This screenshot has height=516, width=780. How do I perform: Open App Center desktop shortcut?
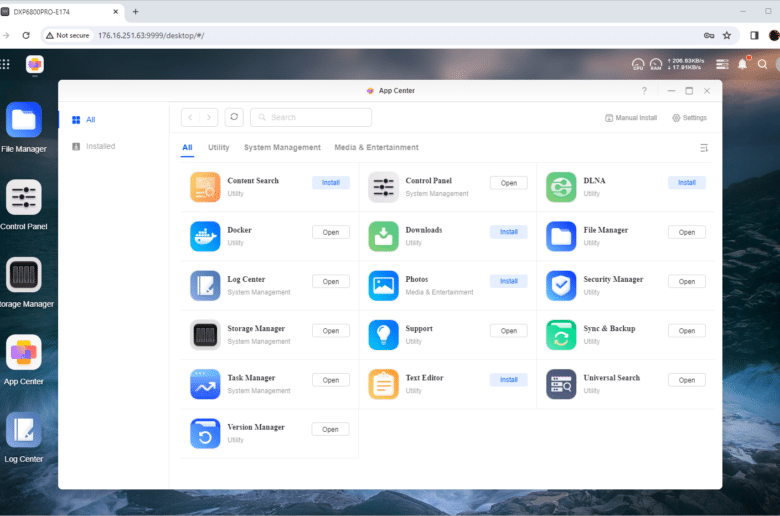click(23, 352)
